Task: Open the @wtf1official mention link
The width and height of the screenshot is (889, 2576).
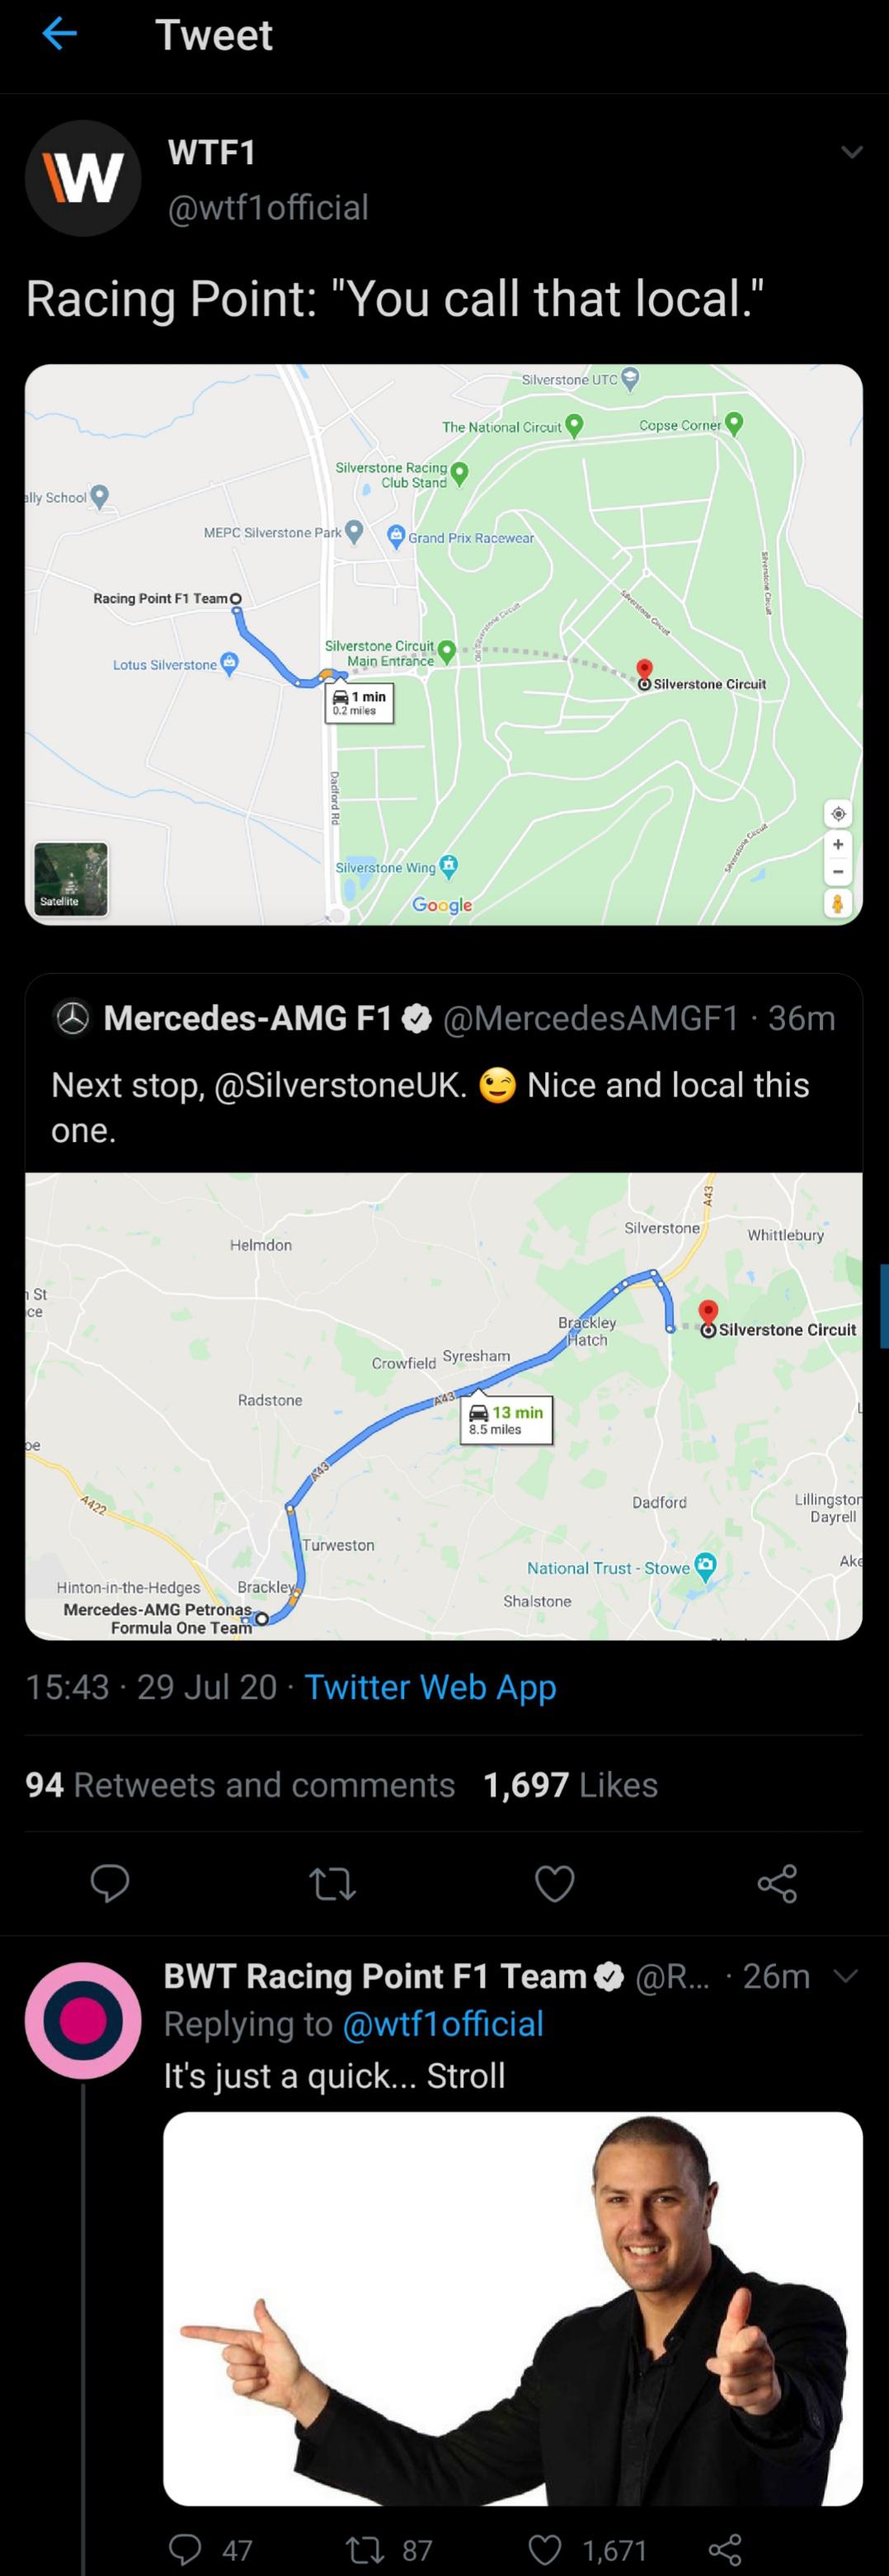Action: click(x=443, y=2024)
